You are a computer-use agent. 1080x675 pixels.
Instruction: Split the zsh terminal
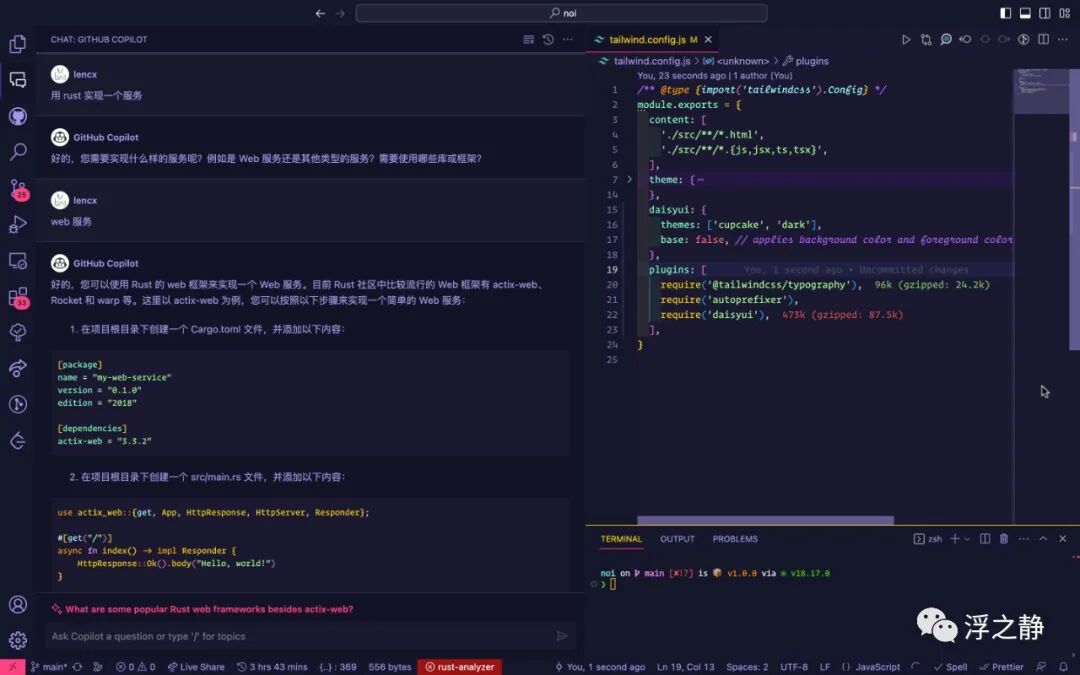coord(985,539)
